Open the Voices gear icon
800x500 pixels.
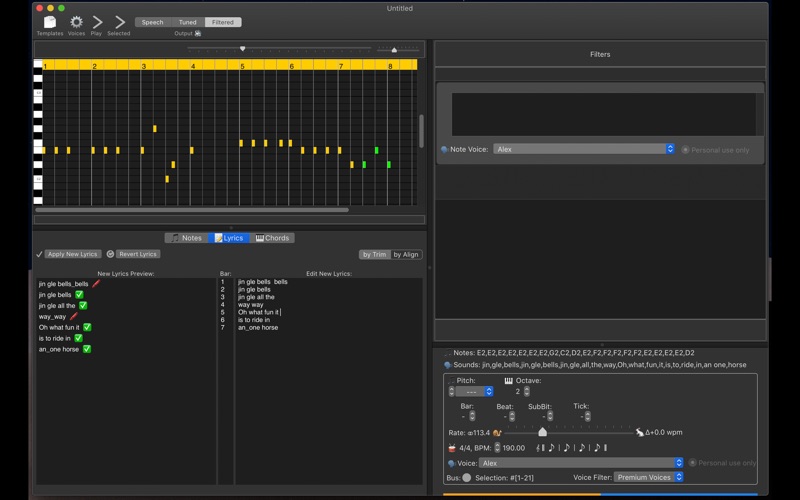pyautogui.click(x=76, y=22)
